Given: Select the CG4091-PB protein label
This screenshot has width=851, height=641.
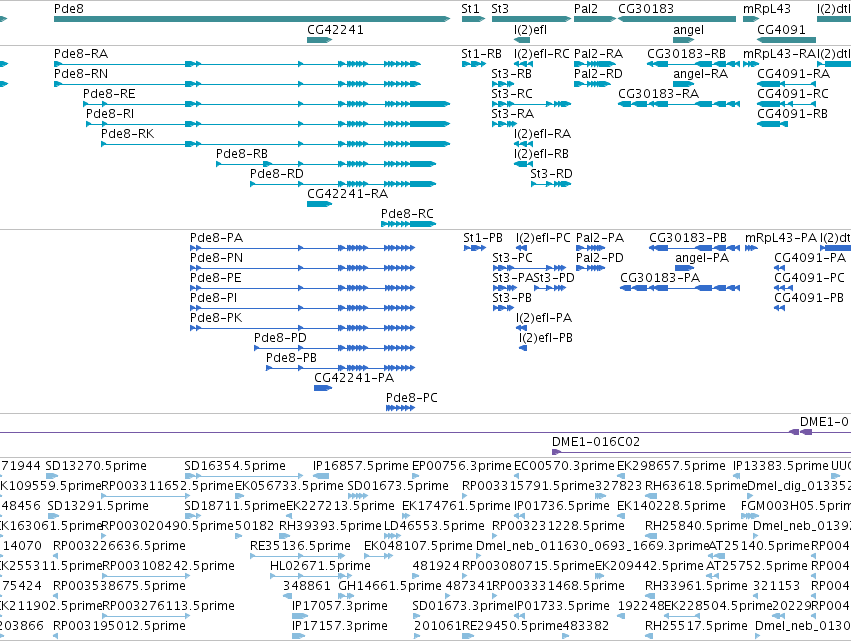Looking at the screenshot, I should pyautogui.click(x=809, y=299).
